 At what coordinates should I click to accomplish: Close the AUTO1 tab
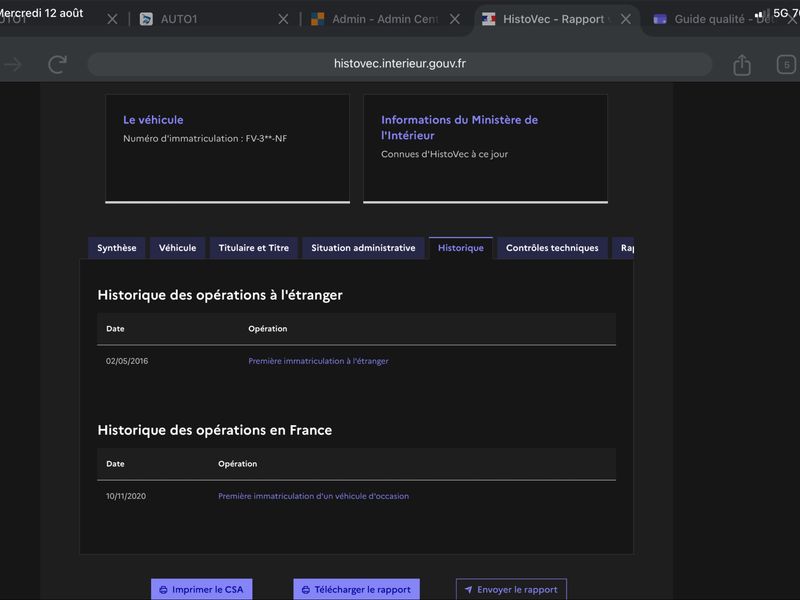click(283, 19)
